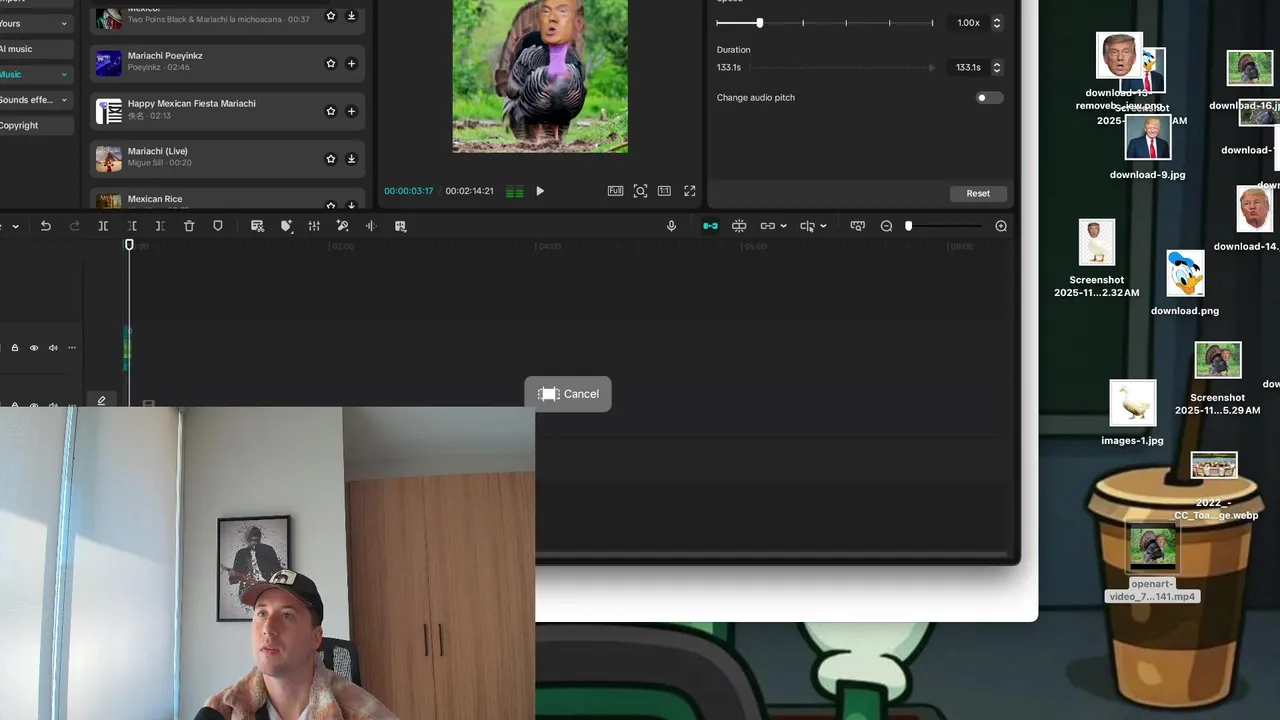Toggle Change audio pitch switch
The image size is (1280, 720).
989,98
